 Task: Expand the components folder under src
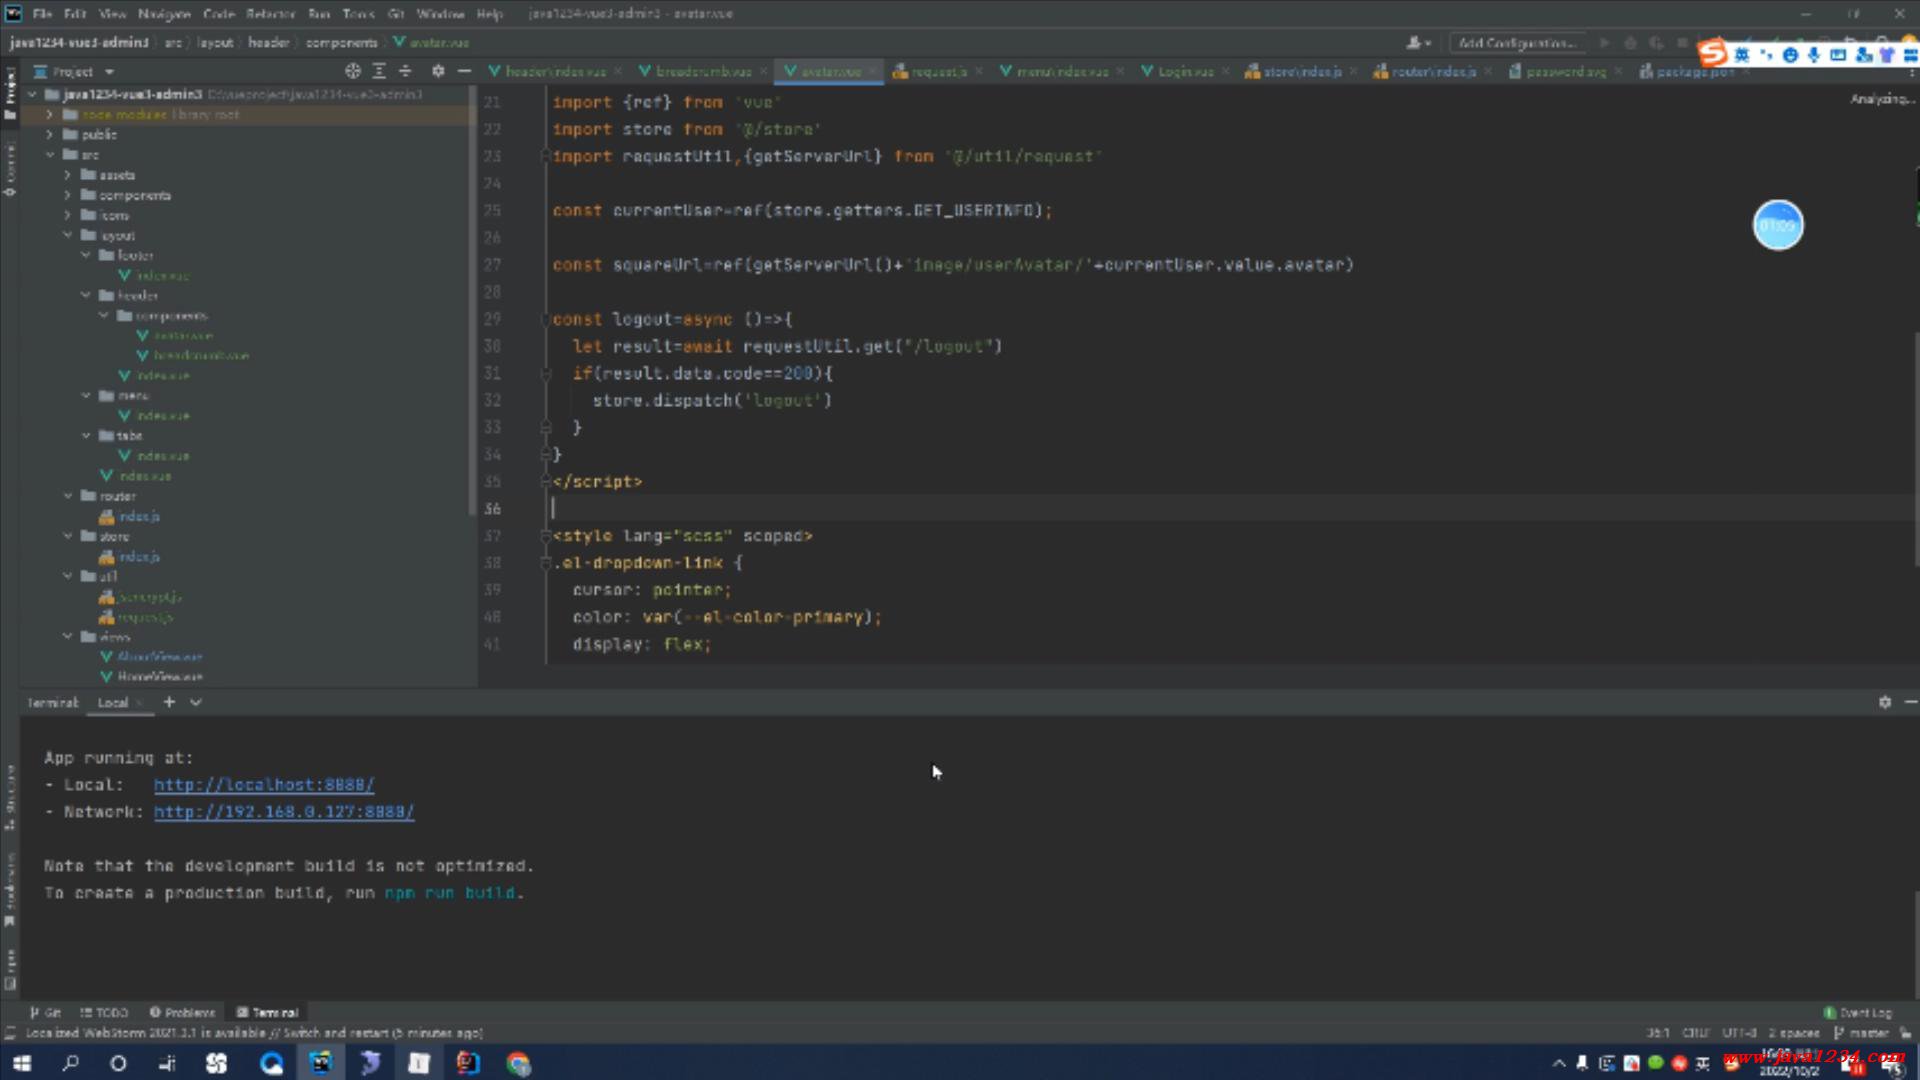[x=67, y=195]
